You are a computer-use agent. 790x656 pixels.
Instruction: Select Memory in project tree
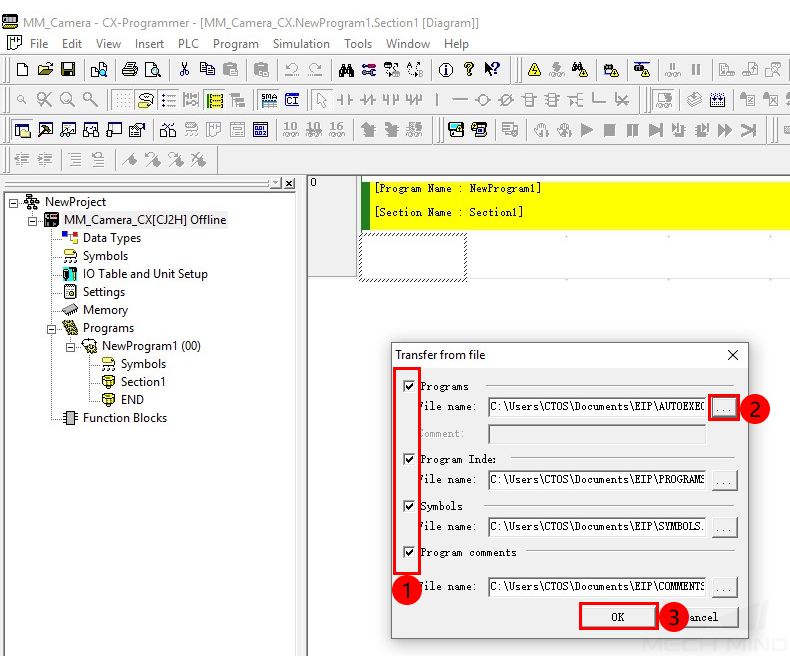pyautogui.click(x=105, y=310)
